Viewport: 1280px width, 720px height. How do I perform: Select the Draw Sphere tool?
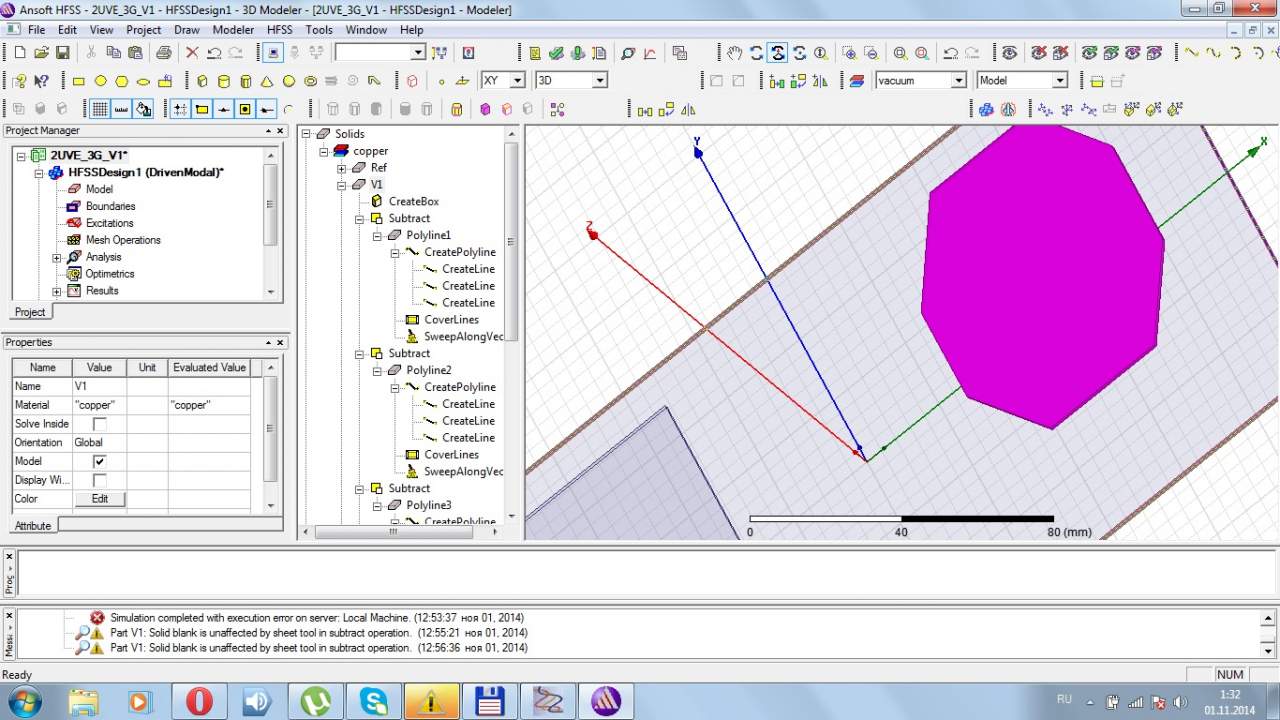tap(289, 81)
